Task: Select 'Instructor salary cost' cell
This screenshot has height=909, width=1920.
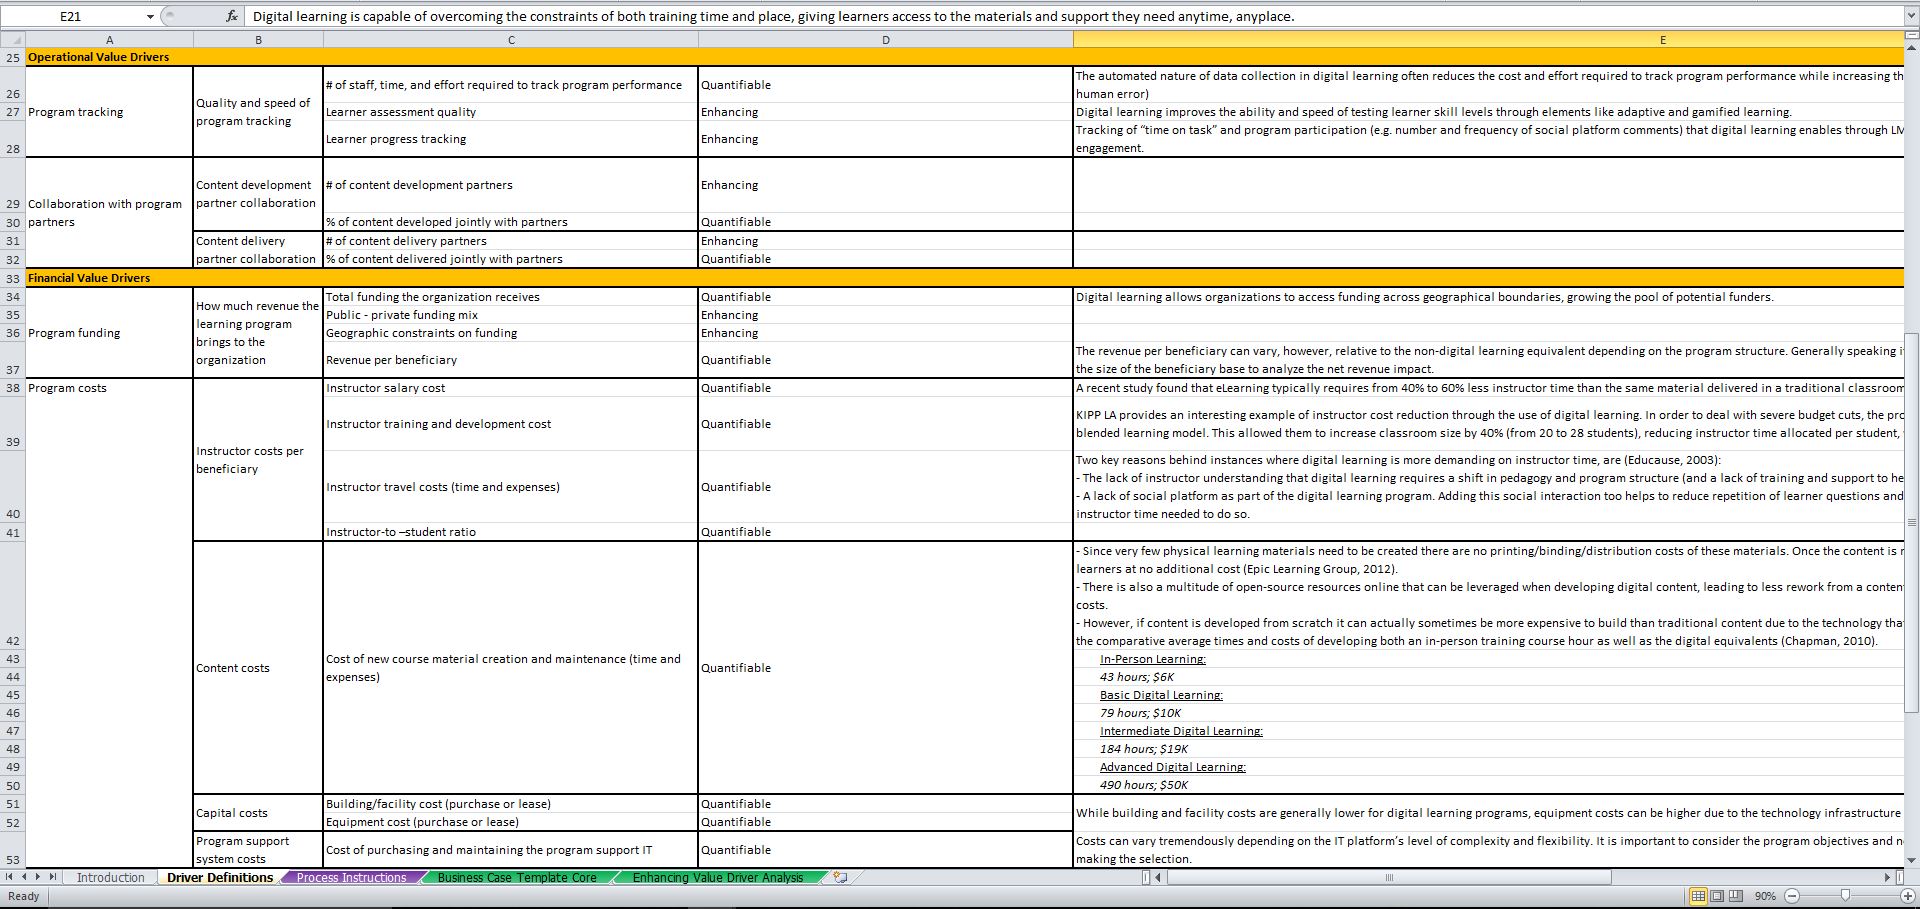Action: click(511, 388)
